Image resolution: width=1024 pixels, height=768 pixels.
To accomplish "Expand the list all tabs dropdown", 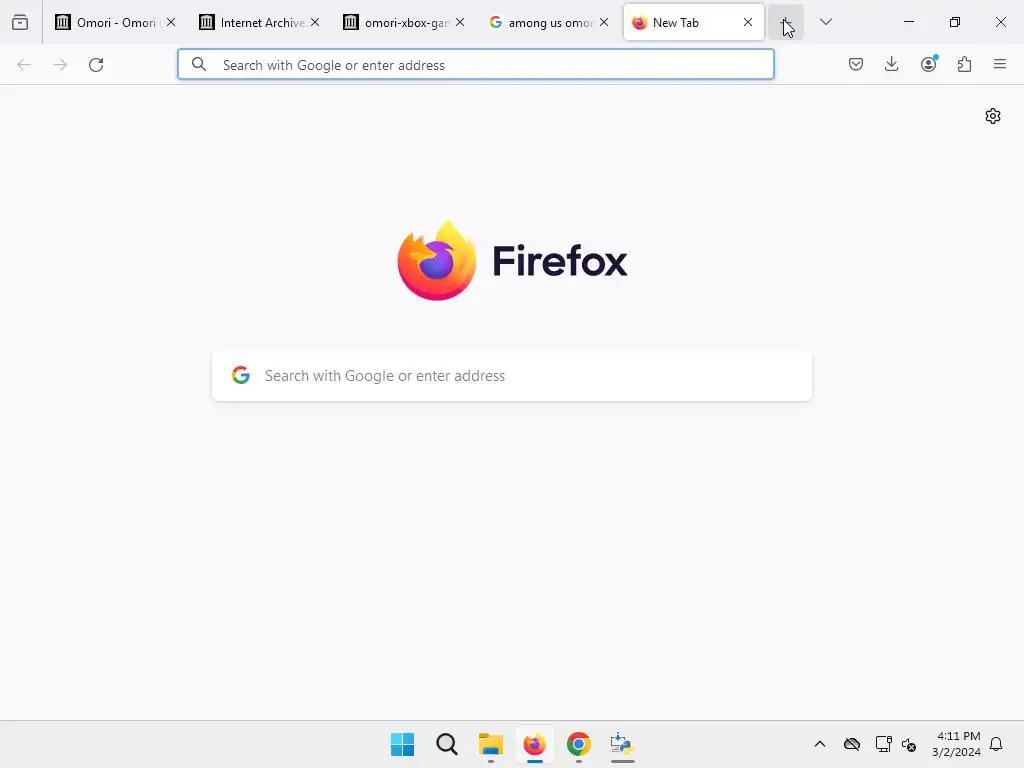I will (825, 22).
